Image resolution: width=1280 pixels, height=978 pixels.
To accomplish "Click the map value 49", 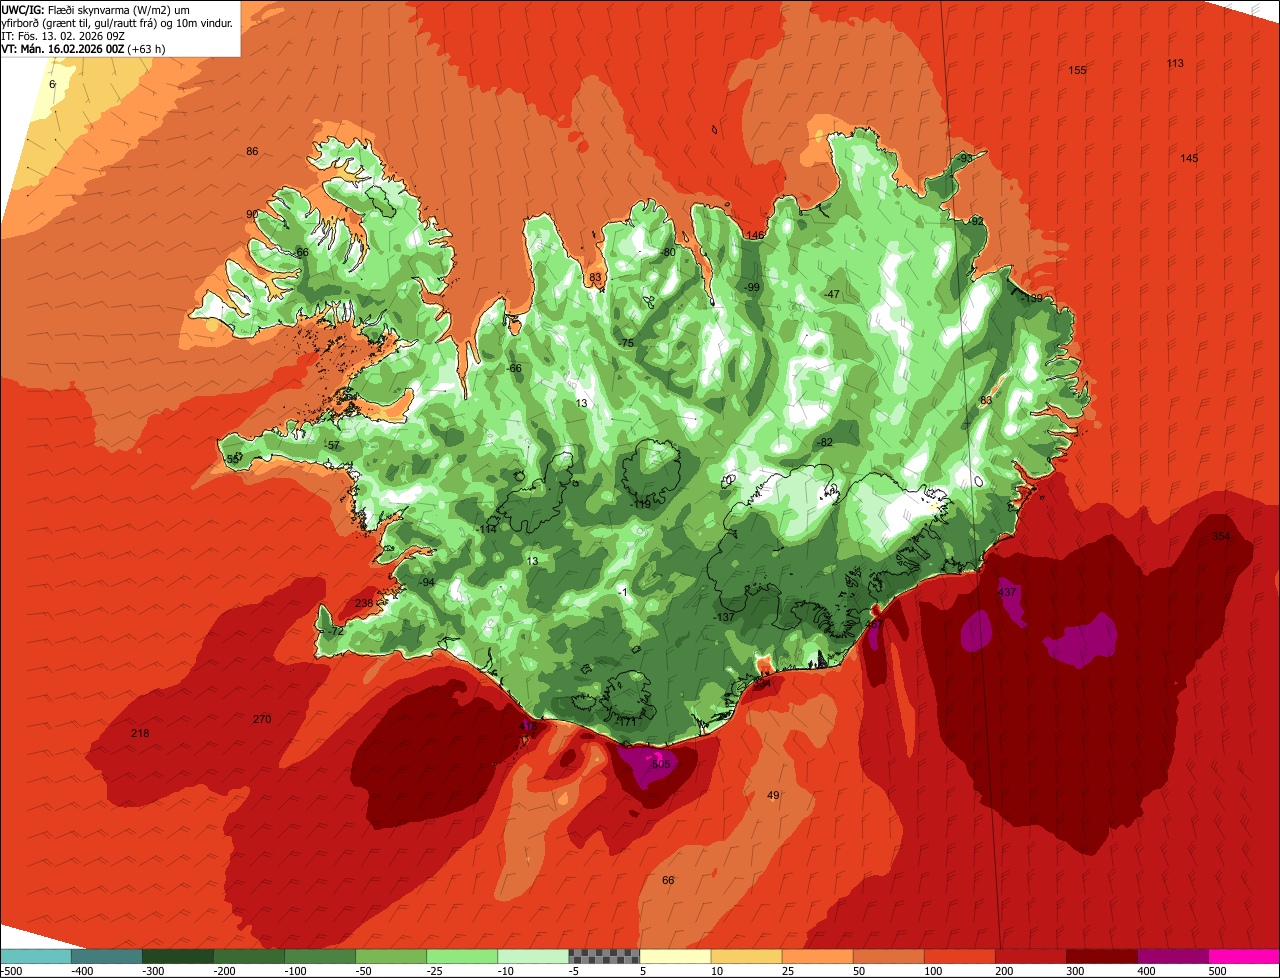I will (773, 795).
